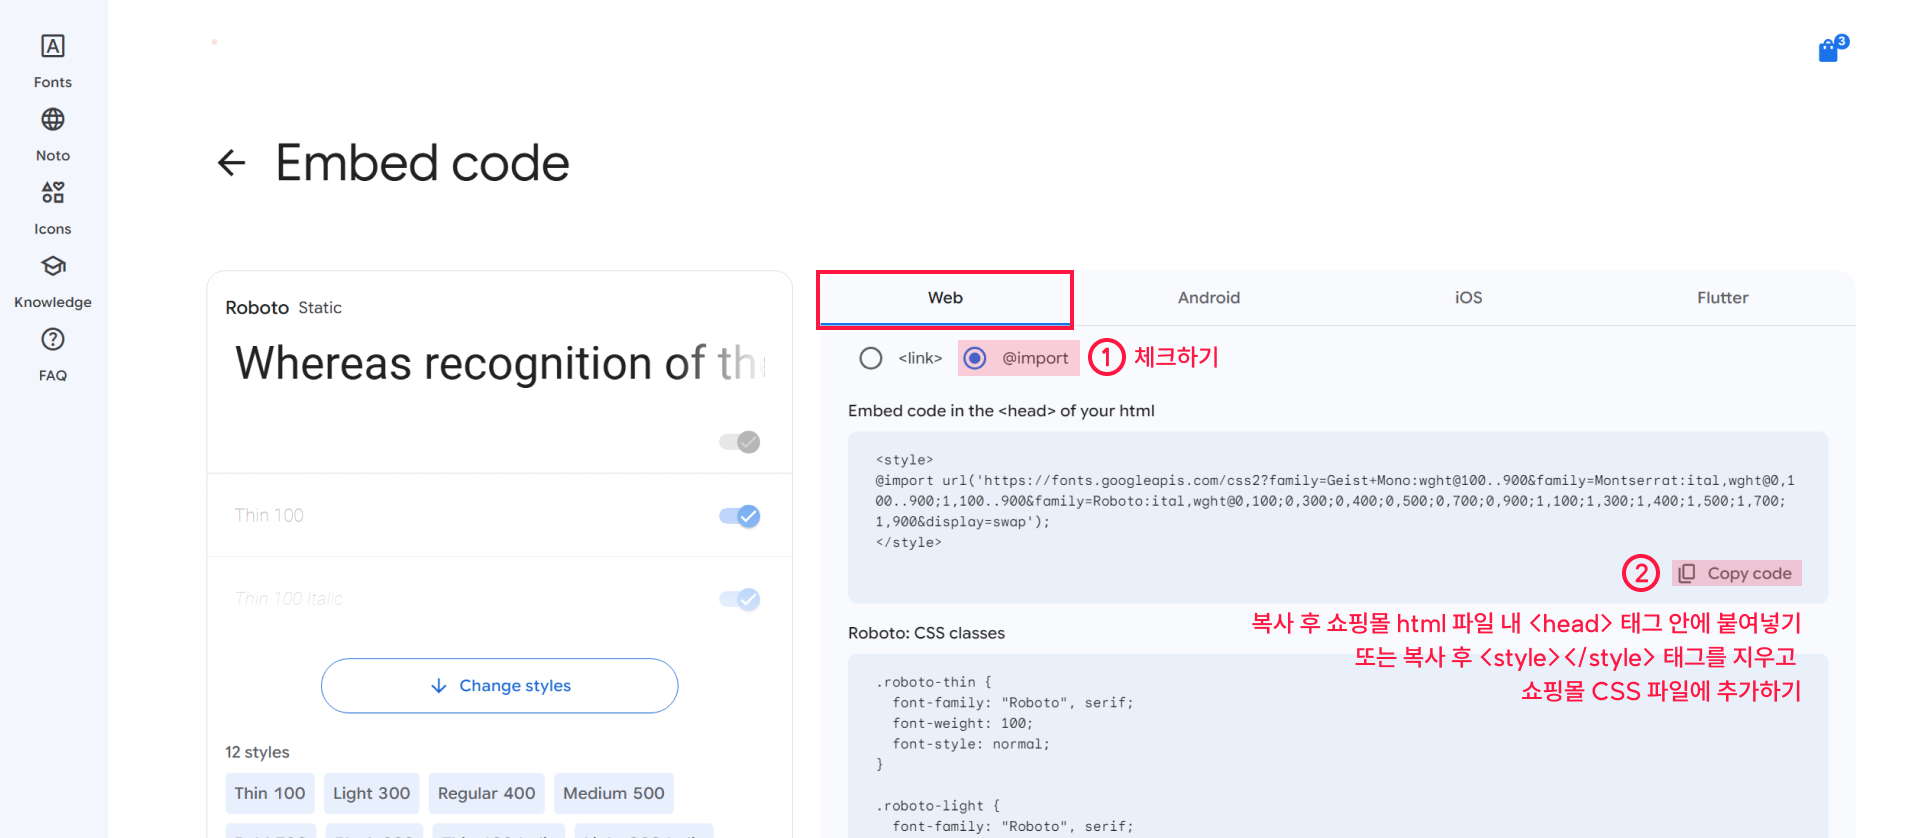The image size is (1932, 838).
Task: Click the 'Roboto: CSS classes' heading
Action: [926, 633]
